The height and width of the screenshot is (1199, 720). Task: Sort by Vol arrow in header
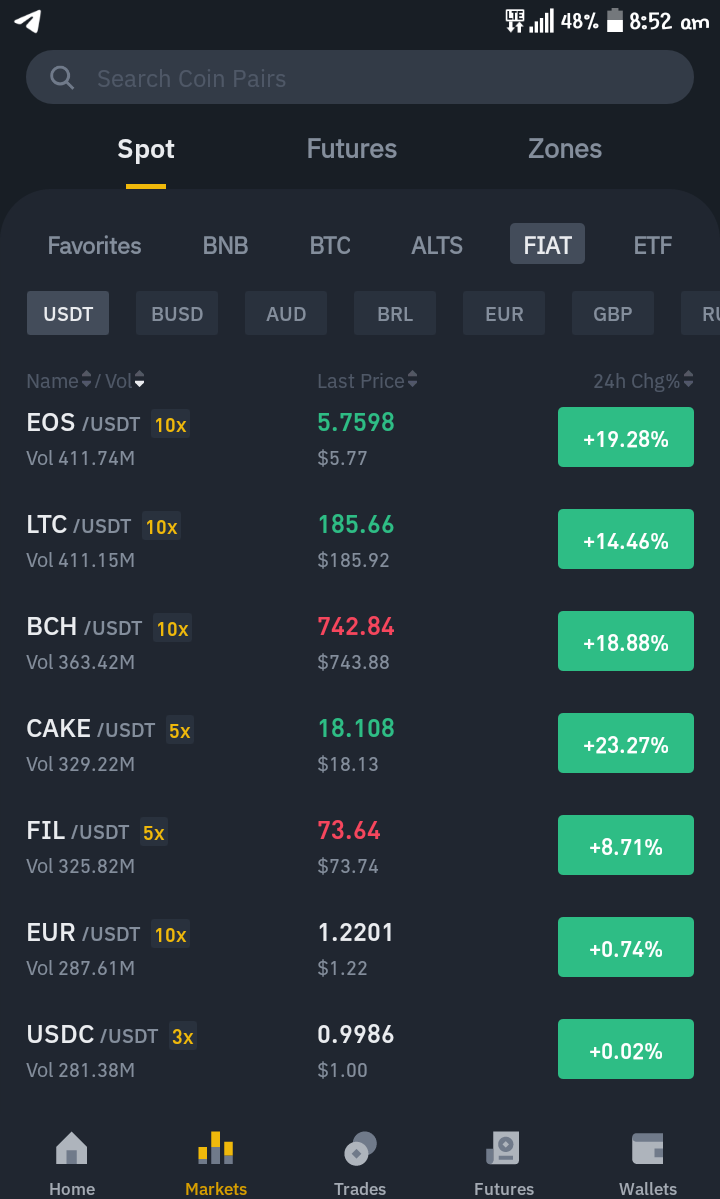tap(139, 380)
